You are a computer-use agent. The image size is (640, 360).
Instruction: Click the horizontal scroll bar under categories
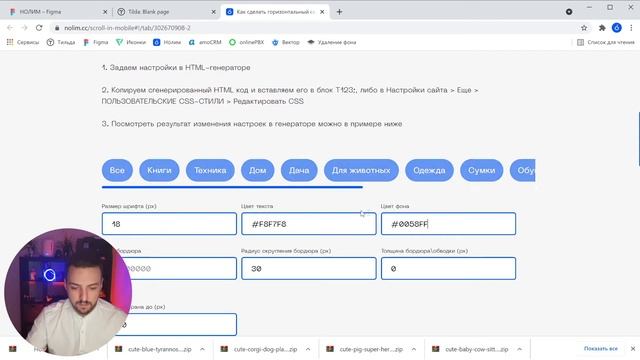tap(232, 187)
